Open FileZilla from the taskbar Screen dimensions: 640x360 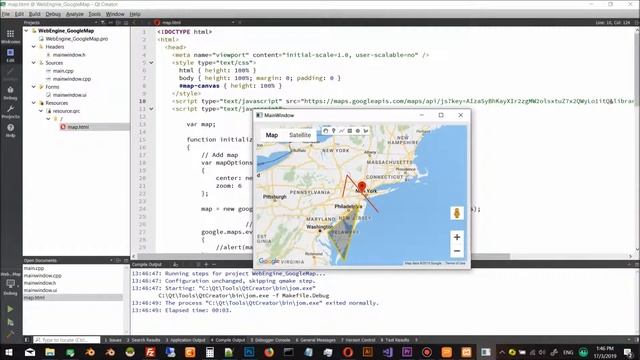point(150,352)
